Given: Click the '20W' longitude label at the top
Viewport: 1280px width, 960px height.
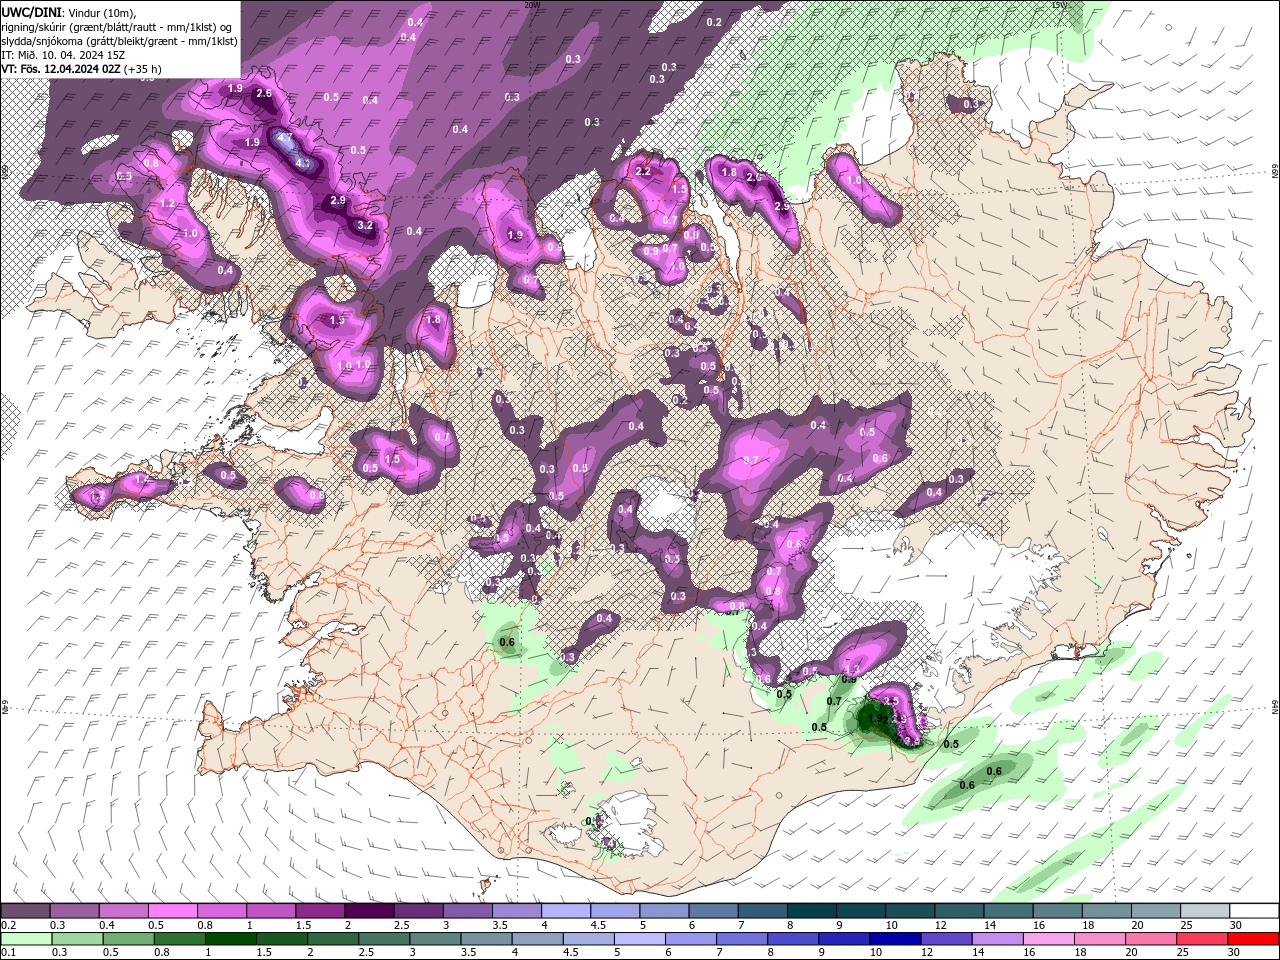Looking at the screenshot, I should click(532, 5).
